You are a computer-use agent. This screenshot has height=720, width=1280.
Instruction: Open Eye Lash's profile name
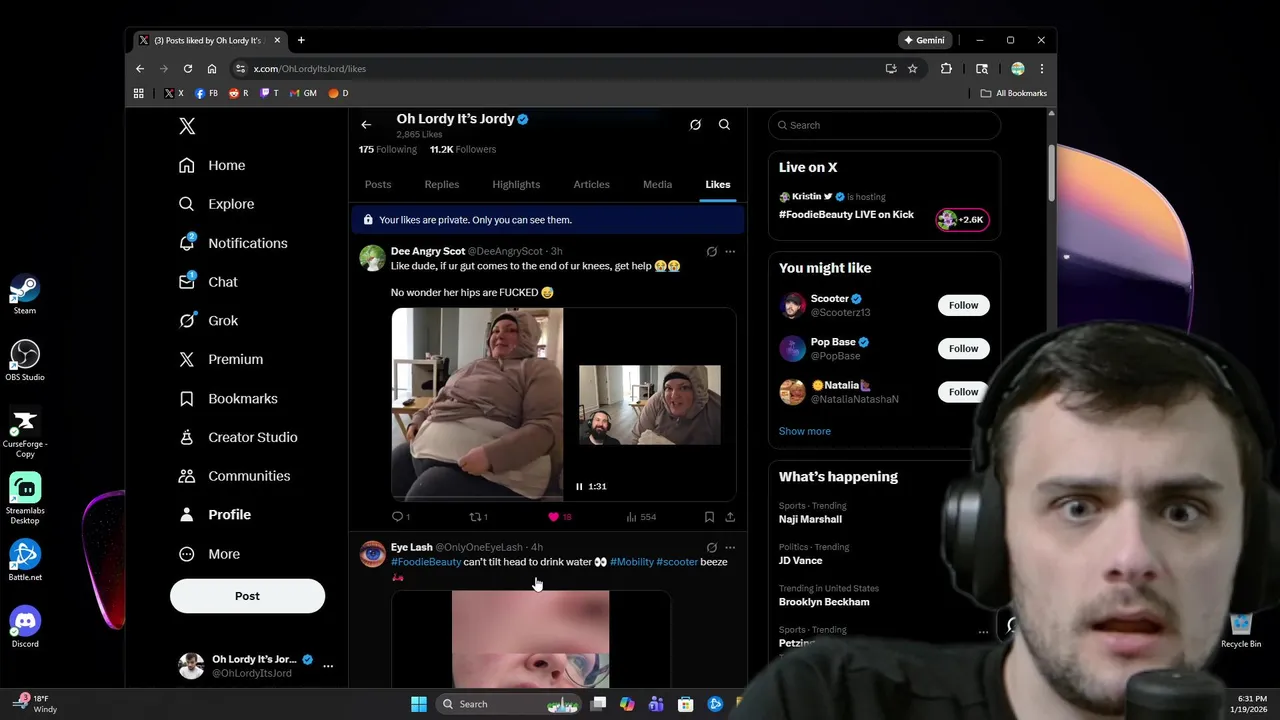[x=412, y=547]
